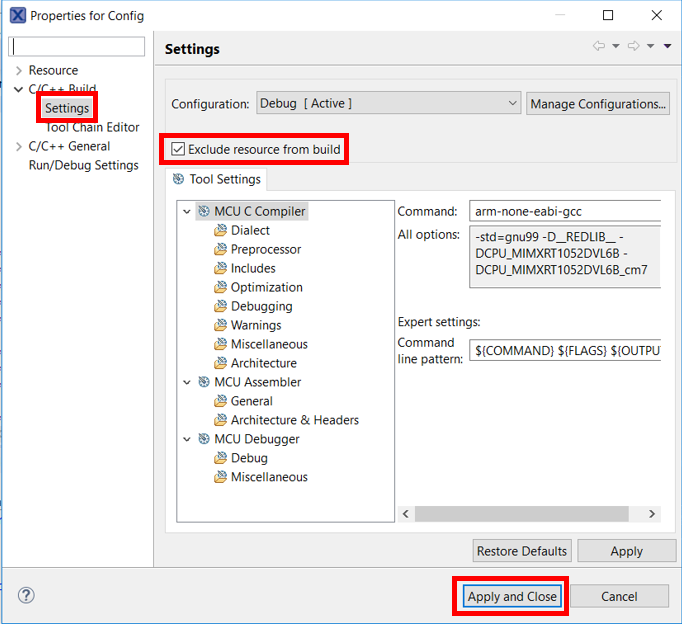This screenshot has width=682, height=625.
Task: Open the view menu dropdown arrow
Action: coord(667,46)
